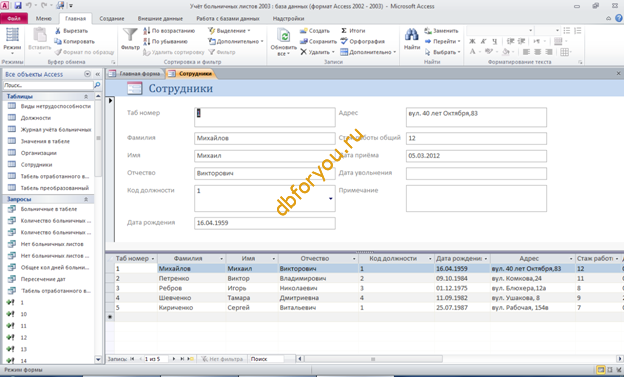This screenshot has height=377, width=624.
Task: Click the Фамилия field containing Михайлов
Action: coord(265,138)
